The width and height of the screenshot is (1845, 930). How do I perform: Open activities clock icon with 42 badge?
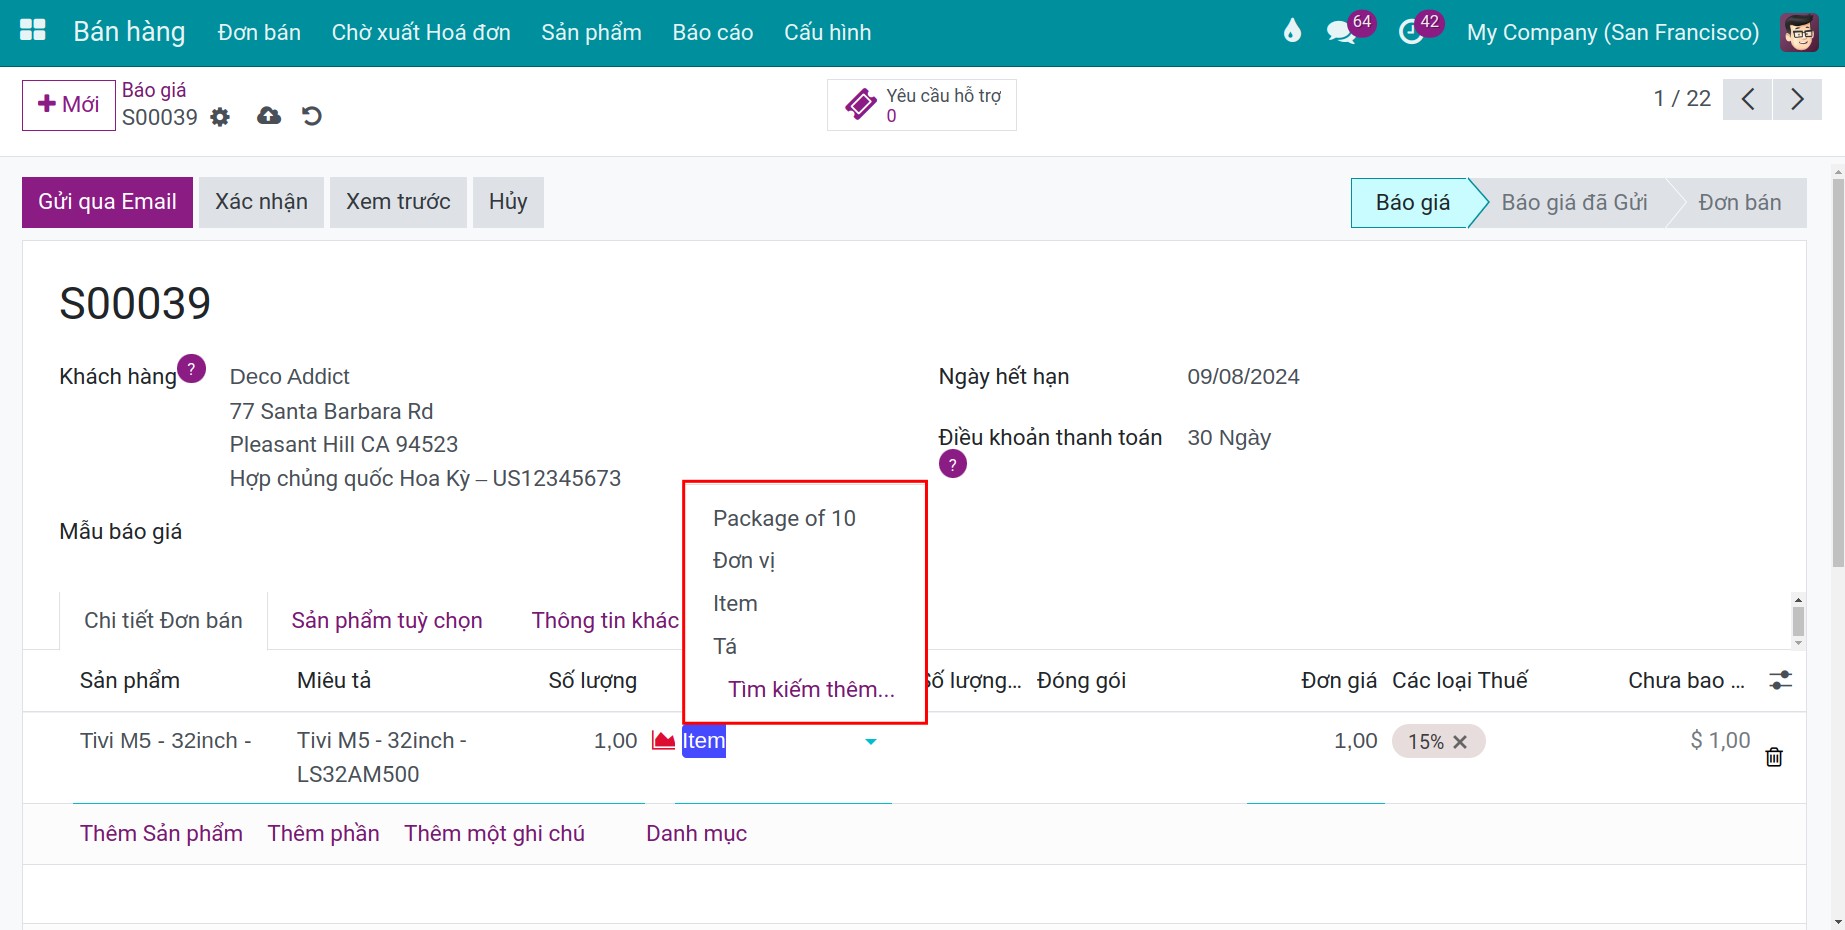tap(1411, 32)
